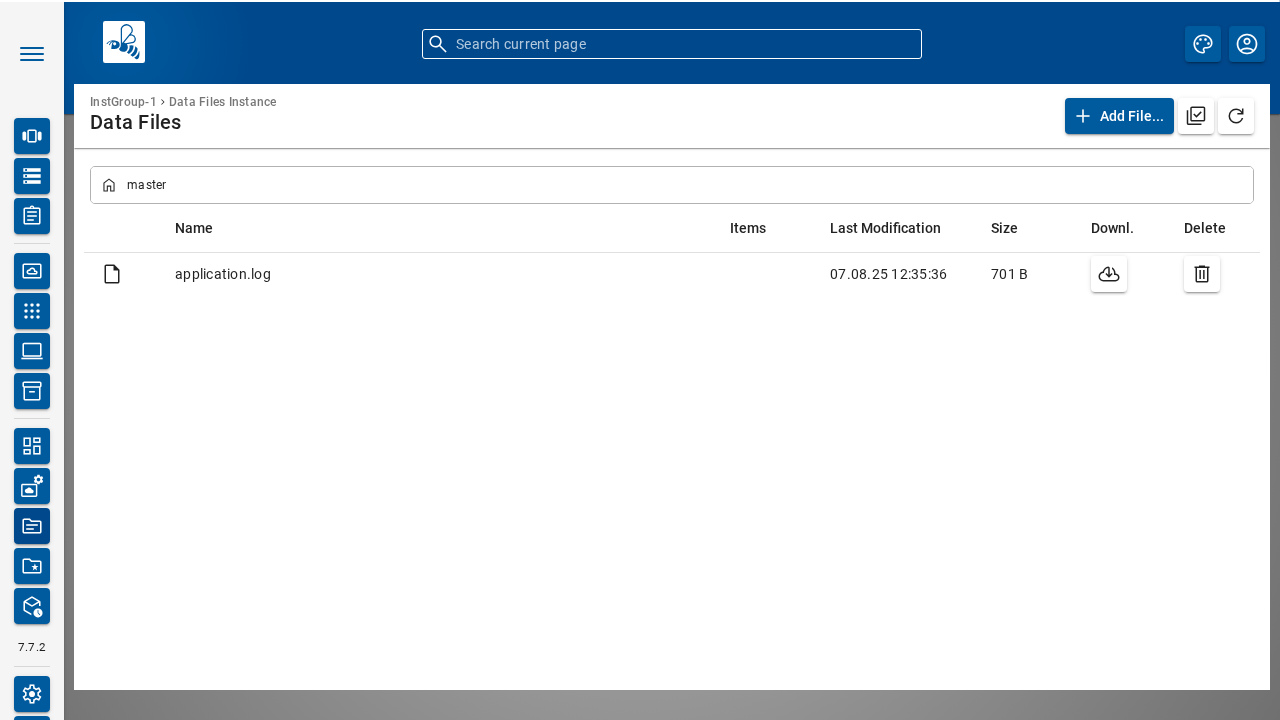Screen dimensions: 1280x720
Task: Select the open folder data files icon
Action: point(32,526)
